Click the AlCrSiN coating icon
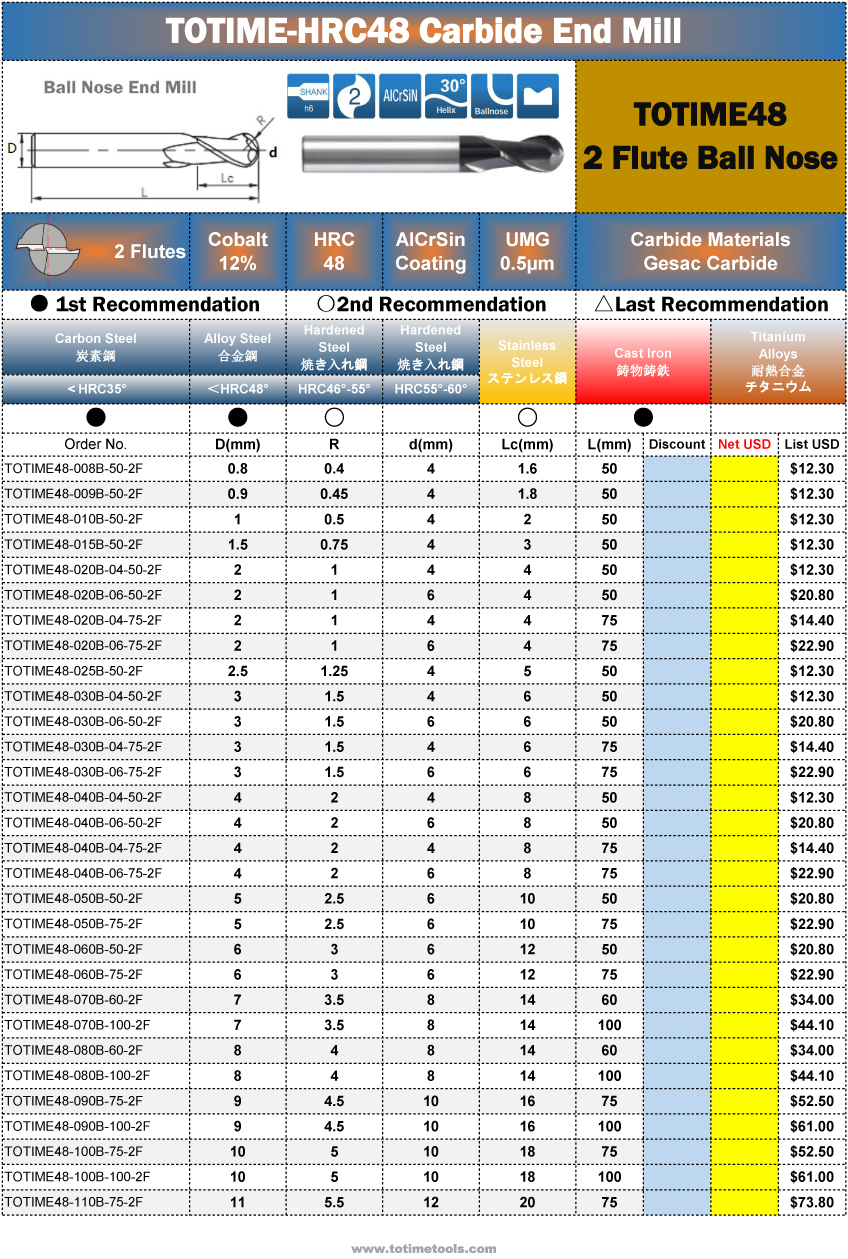 click(x=400, y=96)
